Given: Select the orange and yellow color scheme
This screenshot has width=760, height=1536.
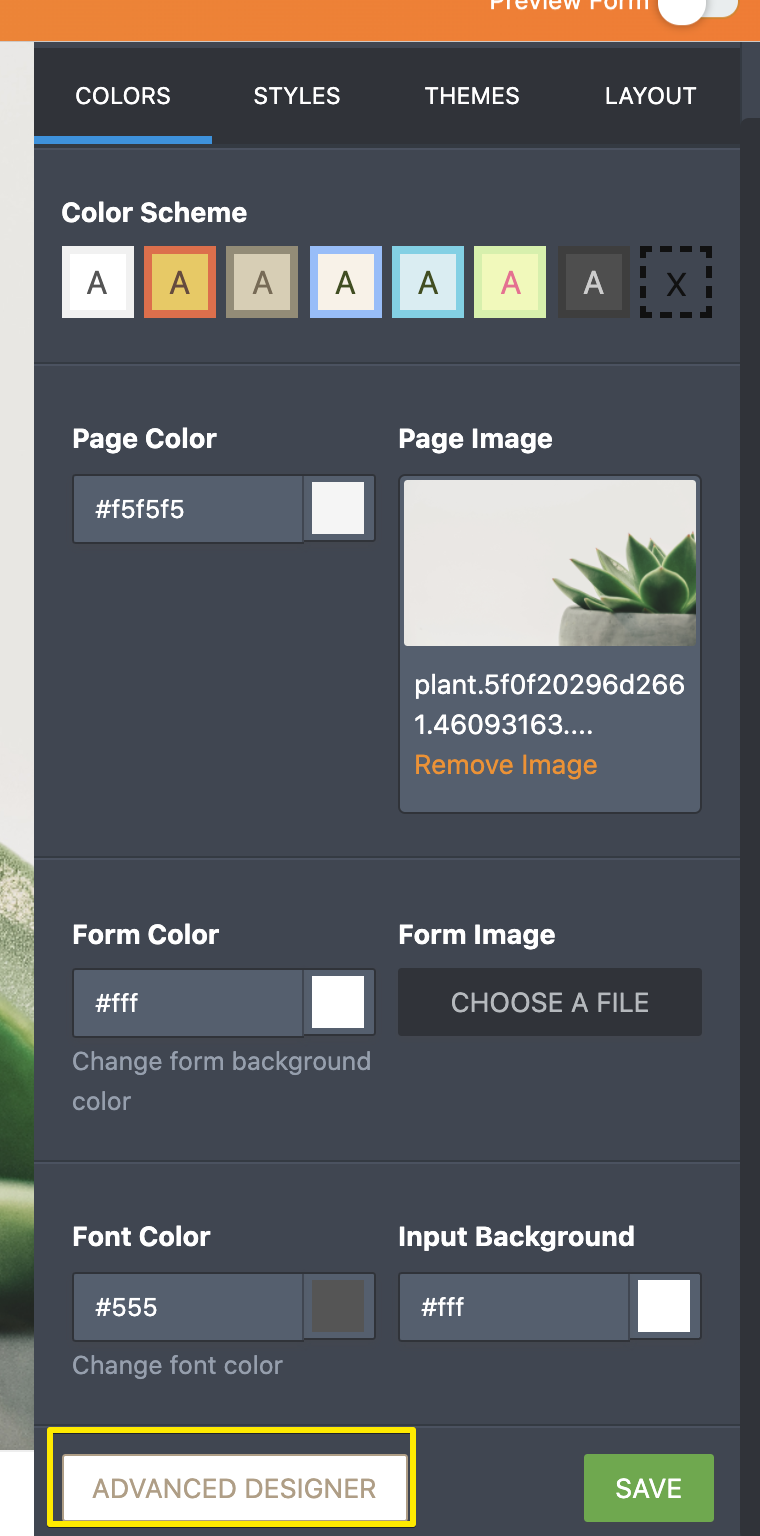Looking at the screenshot, I should point(180,283).
